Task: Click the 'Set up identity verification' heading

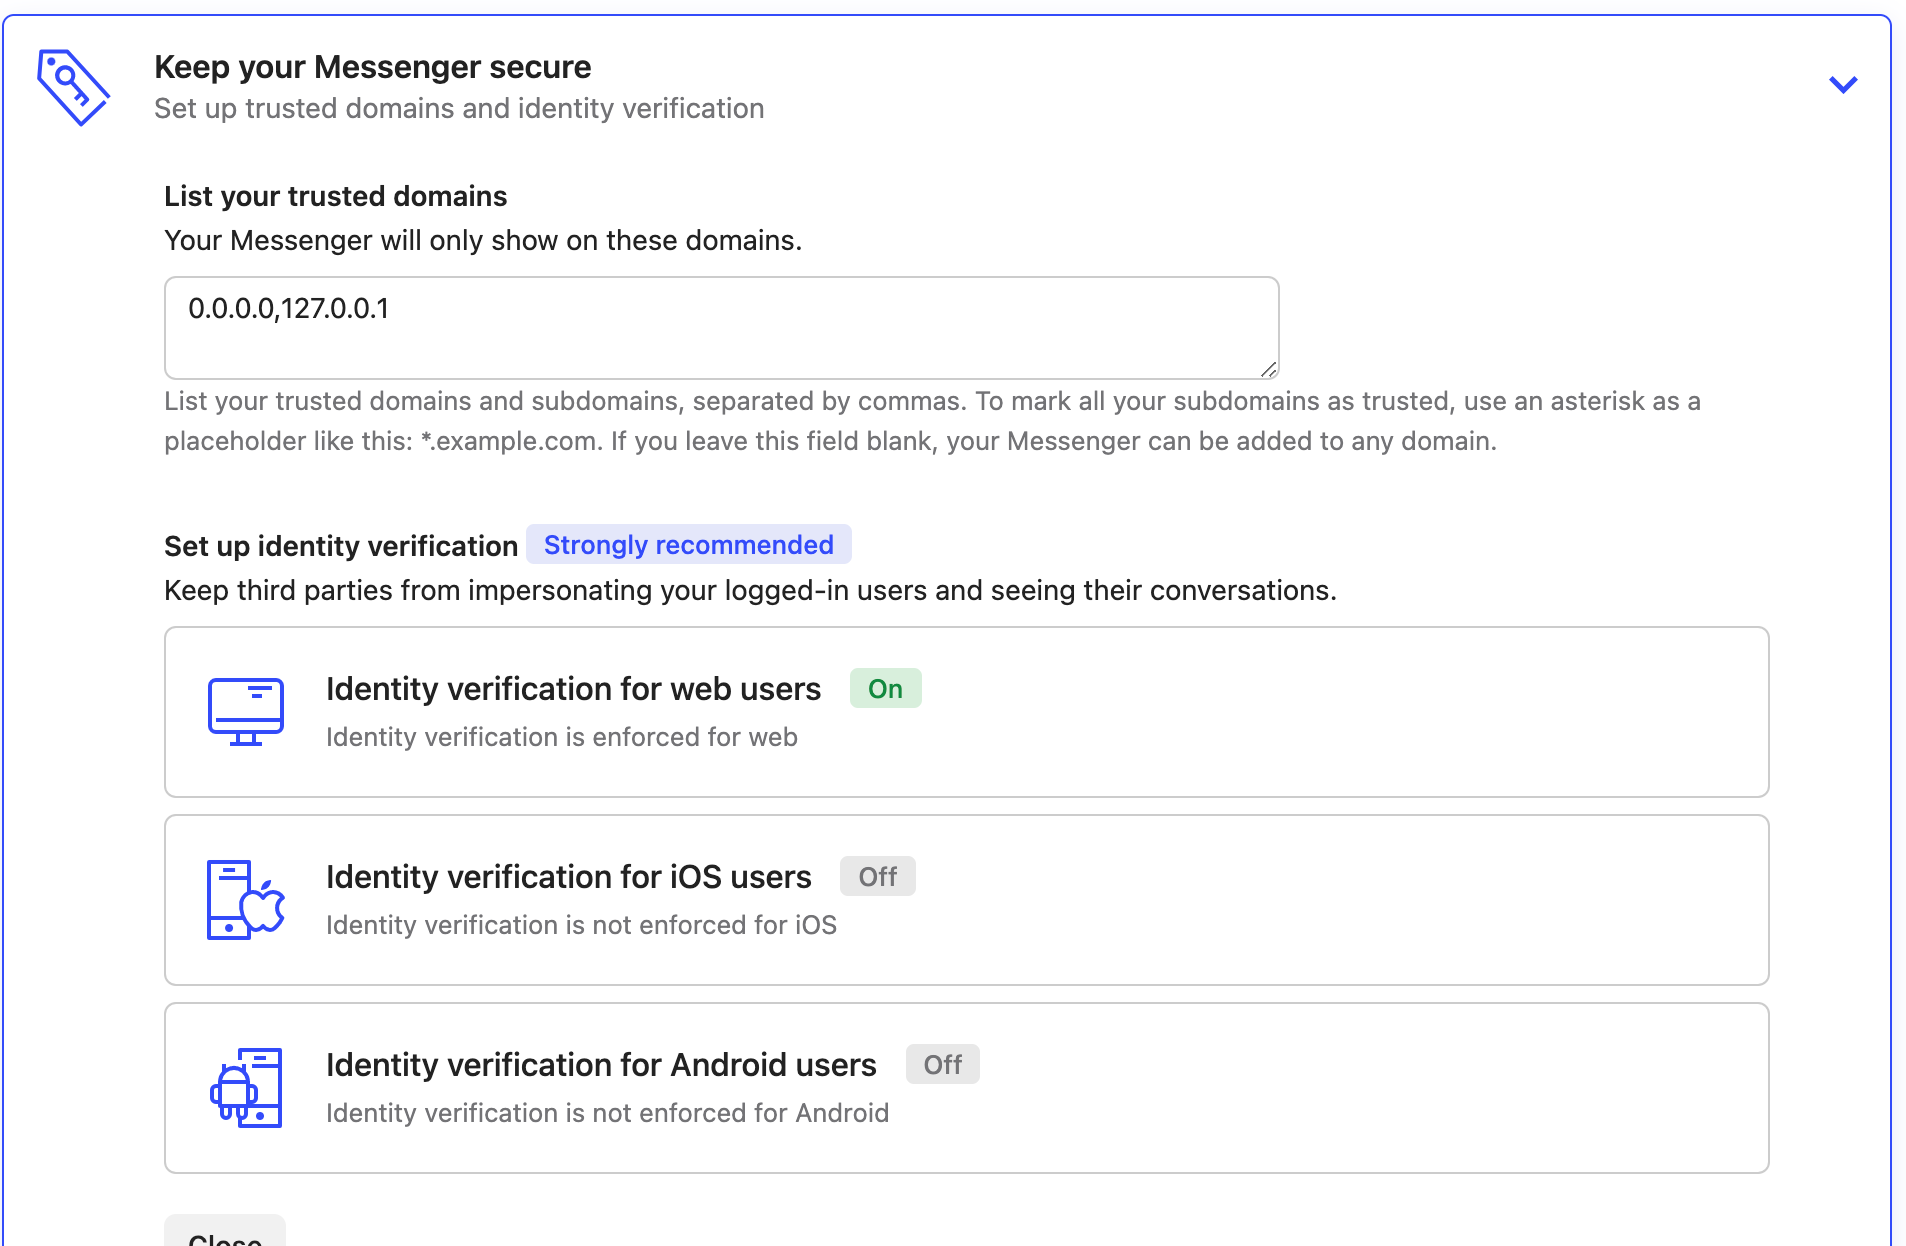Action: pyautogui.click(x=340, y=546)
